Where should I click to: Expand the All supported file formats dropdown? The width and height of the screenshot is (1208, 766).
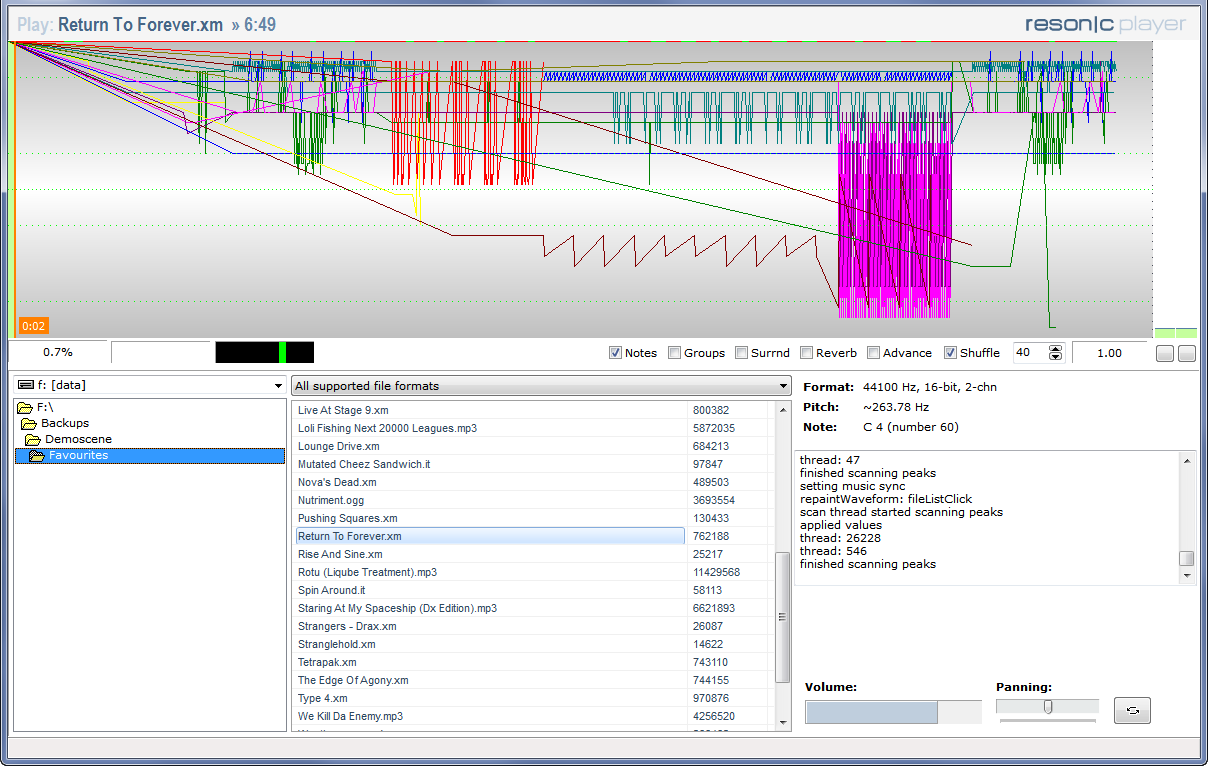(x=540, y=386)
